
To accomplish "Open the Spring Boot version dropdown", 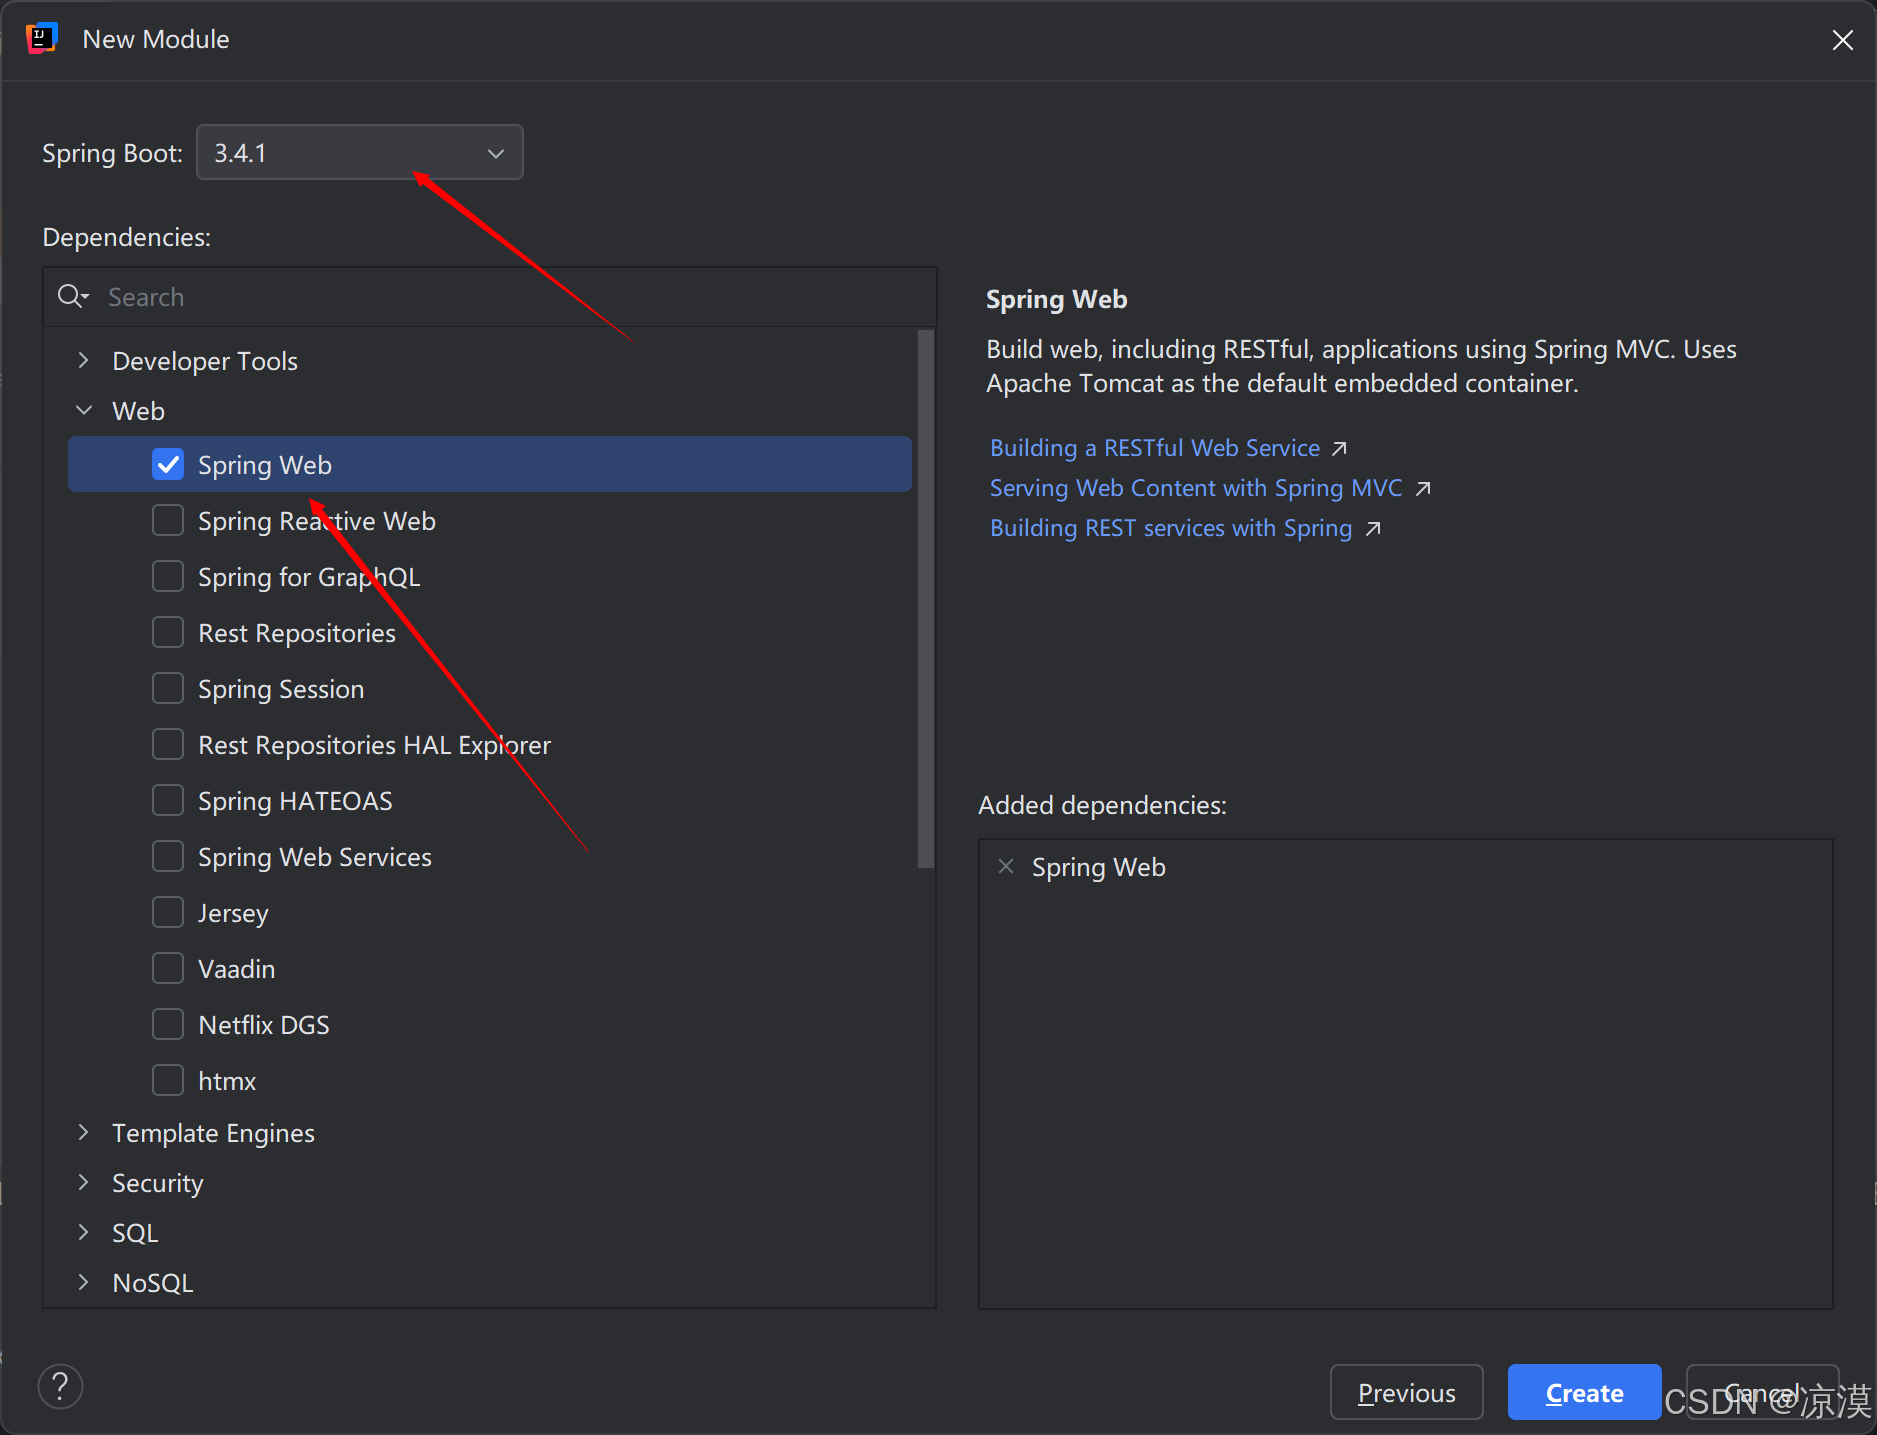I will tap(360, 153).
